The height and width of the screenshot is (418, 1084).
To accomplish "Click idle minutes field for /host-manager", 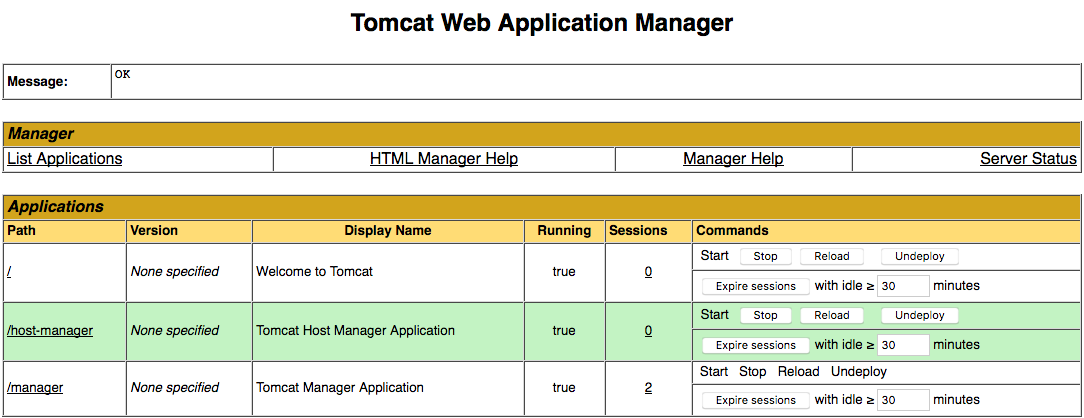I will [x=903, y=345].
